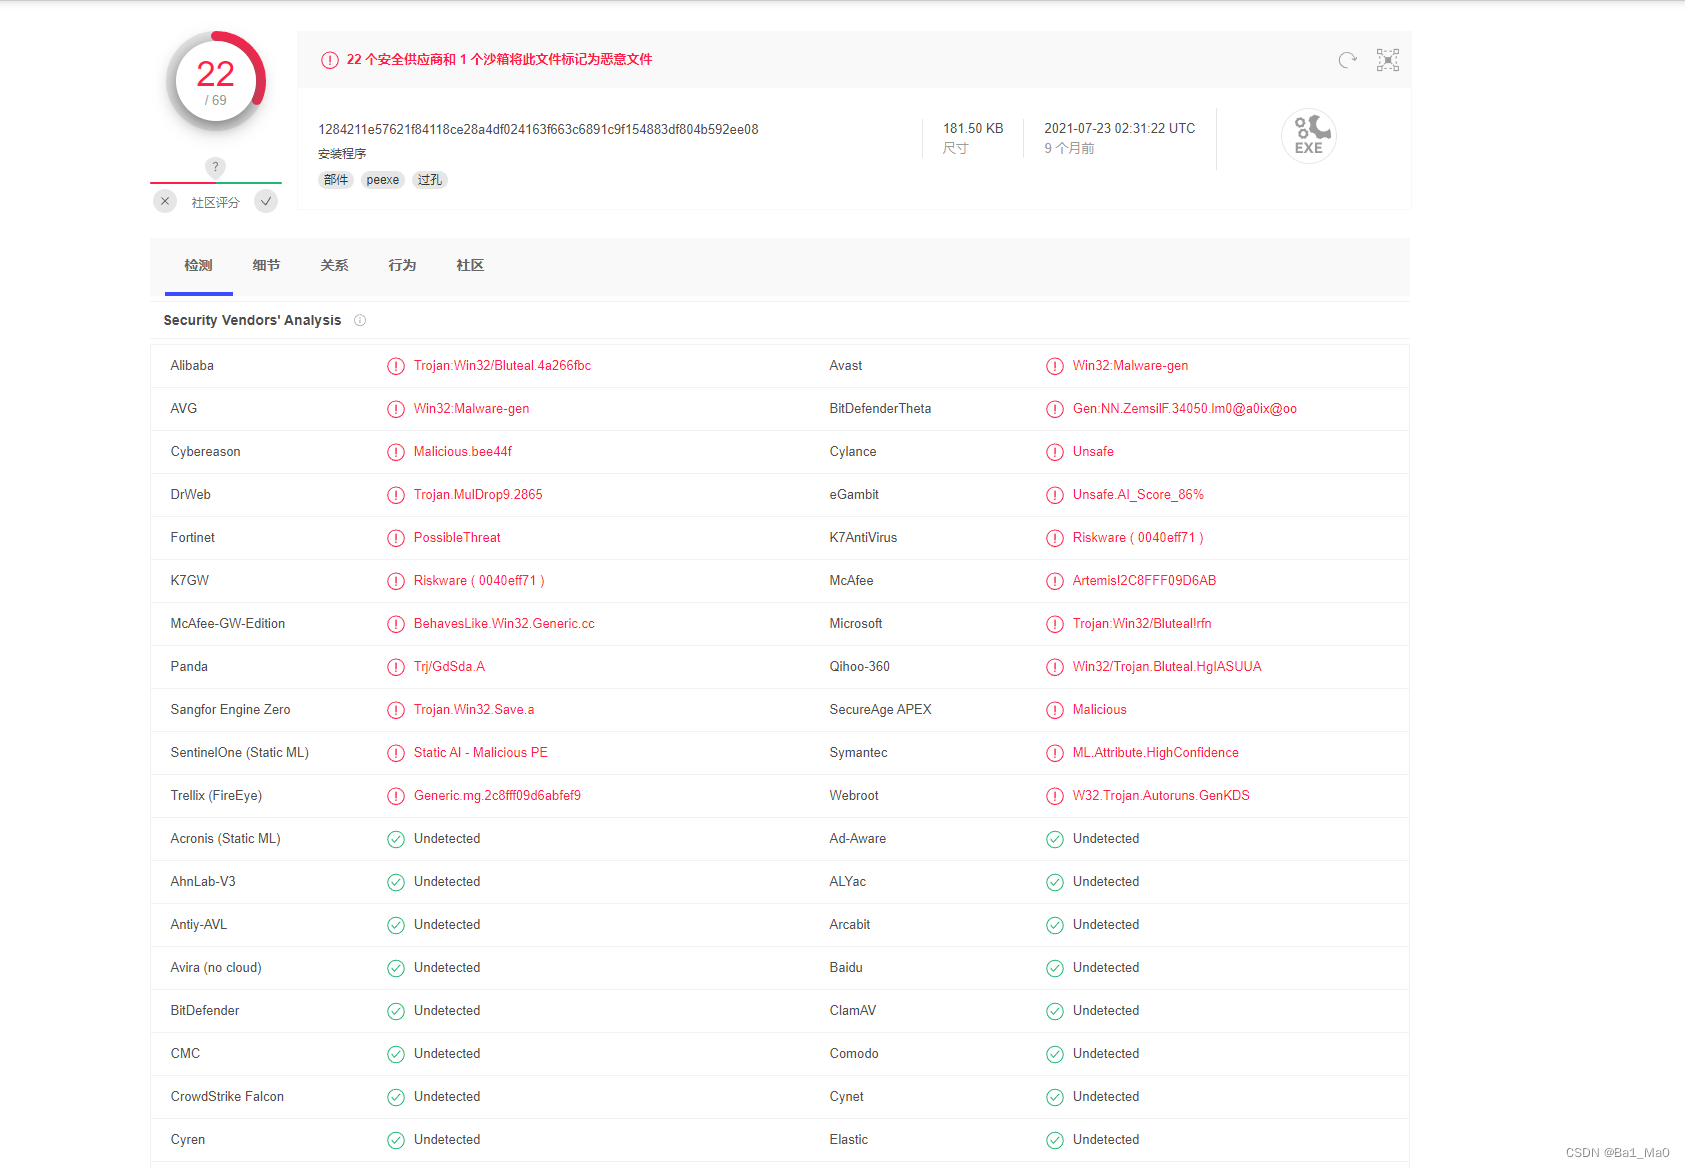
Task: Click Unsafe.AI_Score_86% eGambit result
Action: click(1138, 495)
